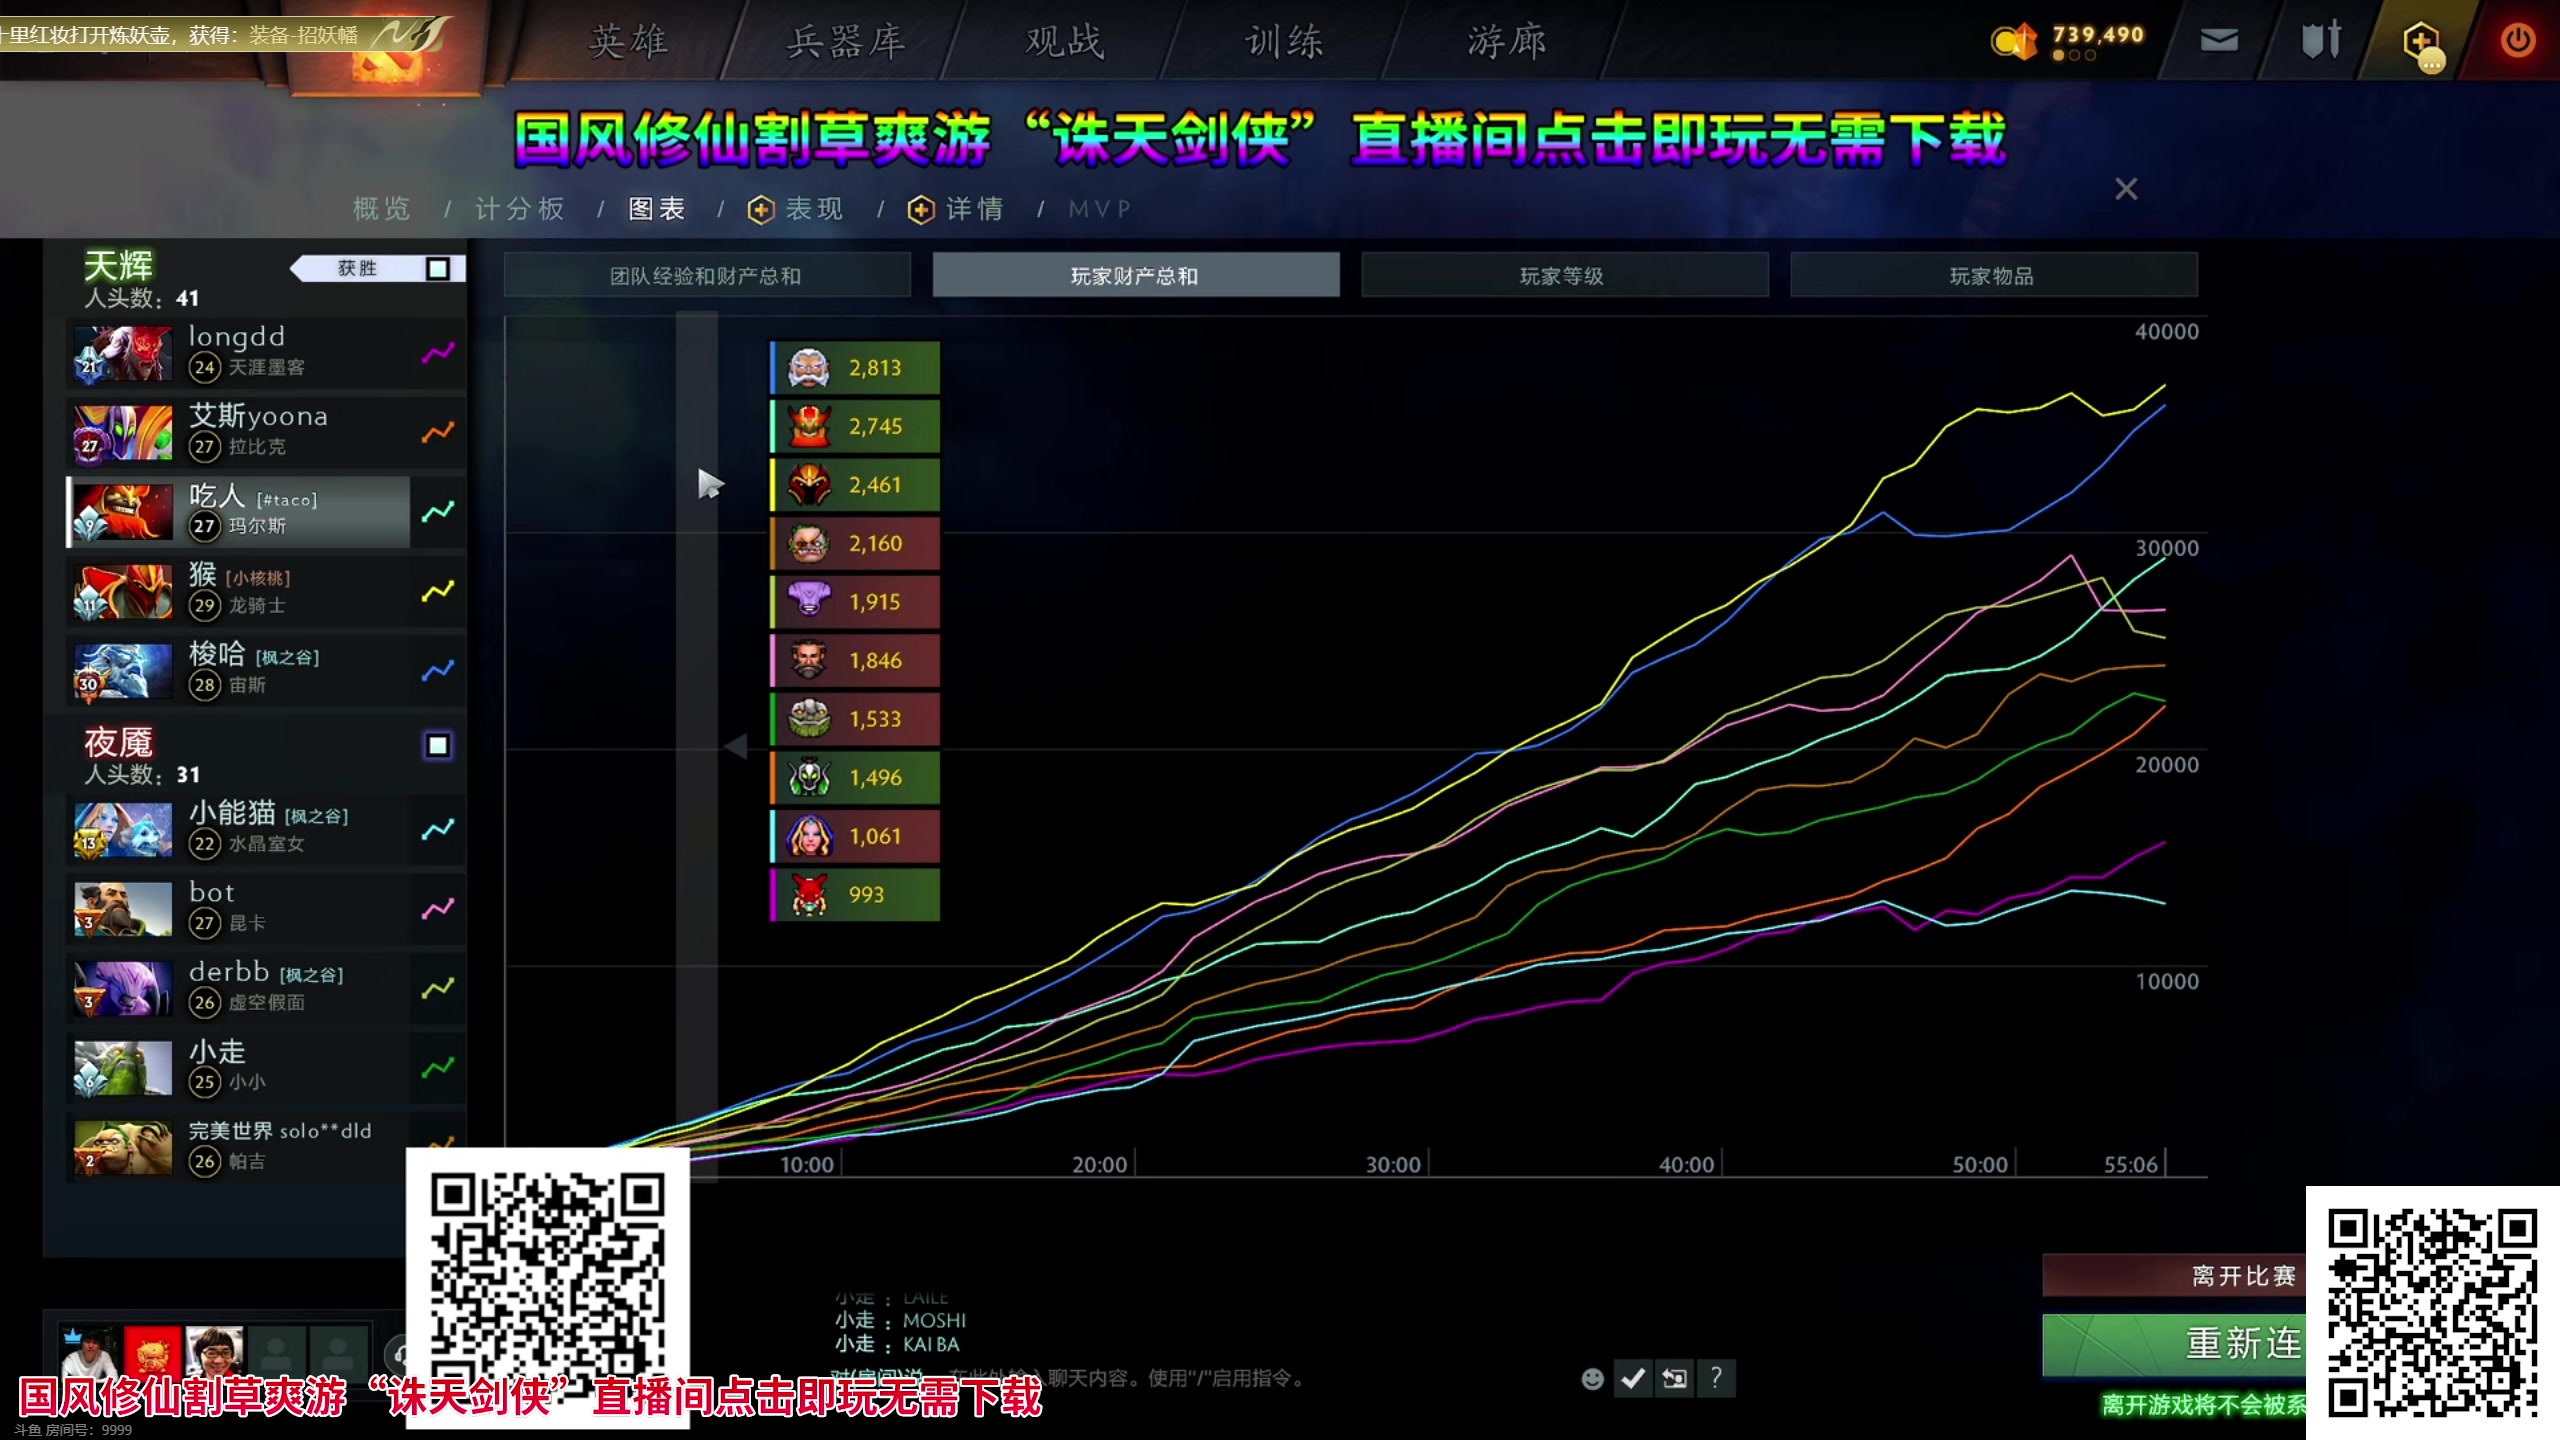2560x1440 pixels.
Task: Switch to the 详情 tab
Action: pyautogui.click(x=956, y=209)
